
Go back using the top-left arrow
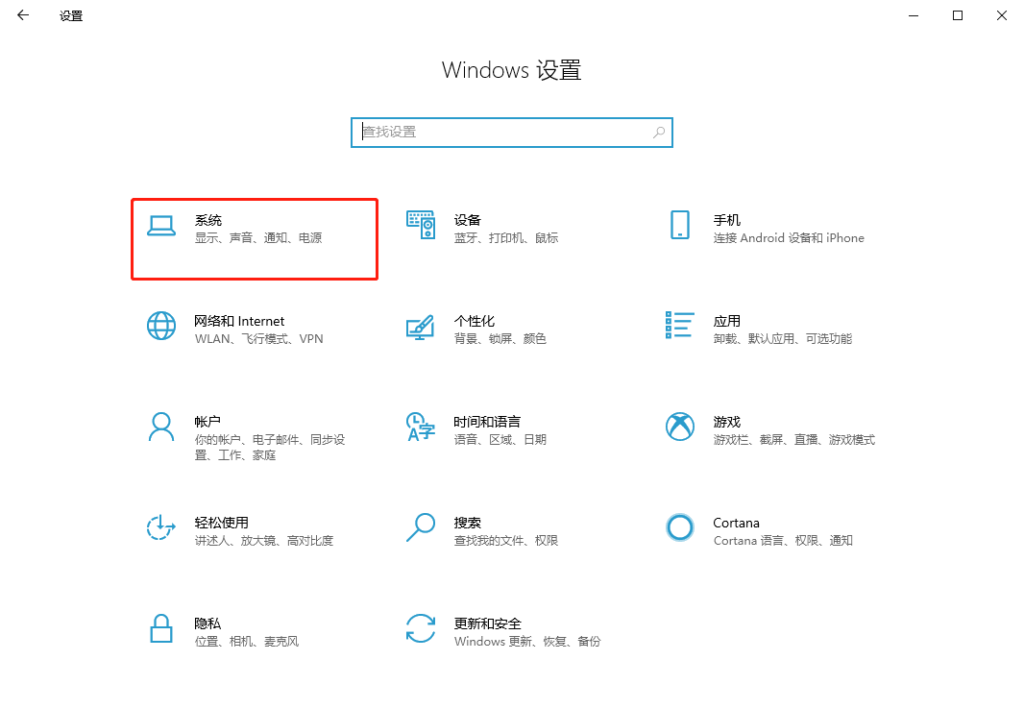[23, 16]
